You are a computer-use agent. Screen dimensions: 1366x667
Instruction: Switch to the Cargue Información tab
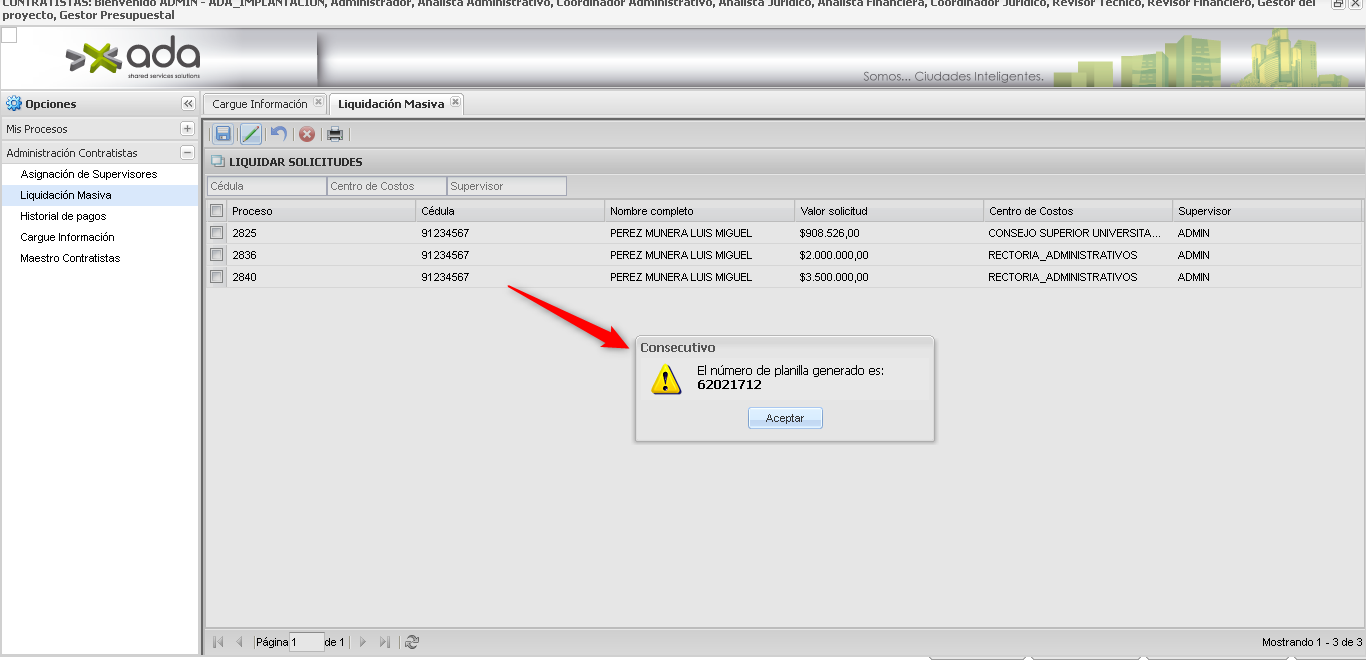point(259,104)
